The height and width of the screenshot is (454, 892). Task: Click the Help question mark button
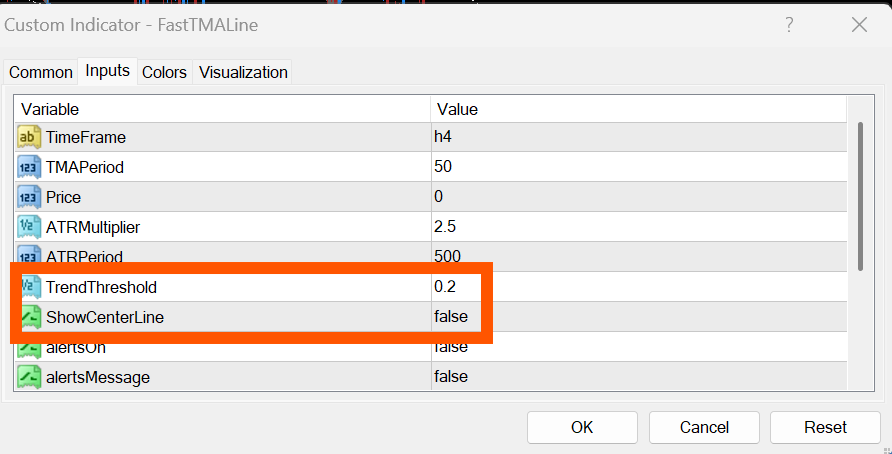click(x=789, y=24)
